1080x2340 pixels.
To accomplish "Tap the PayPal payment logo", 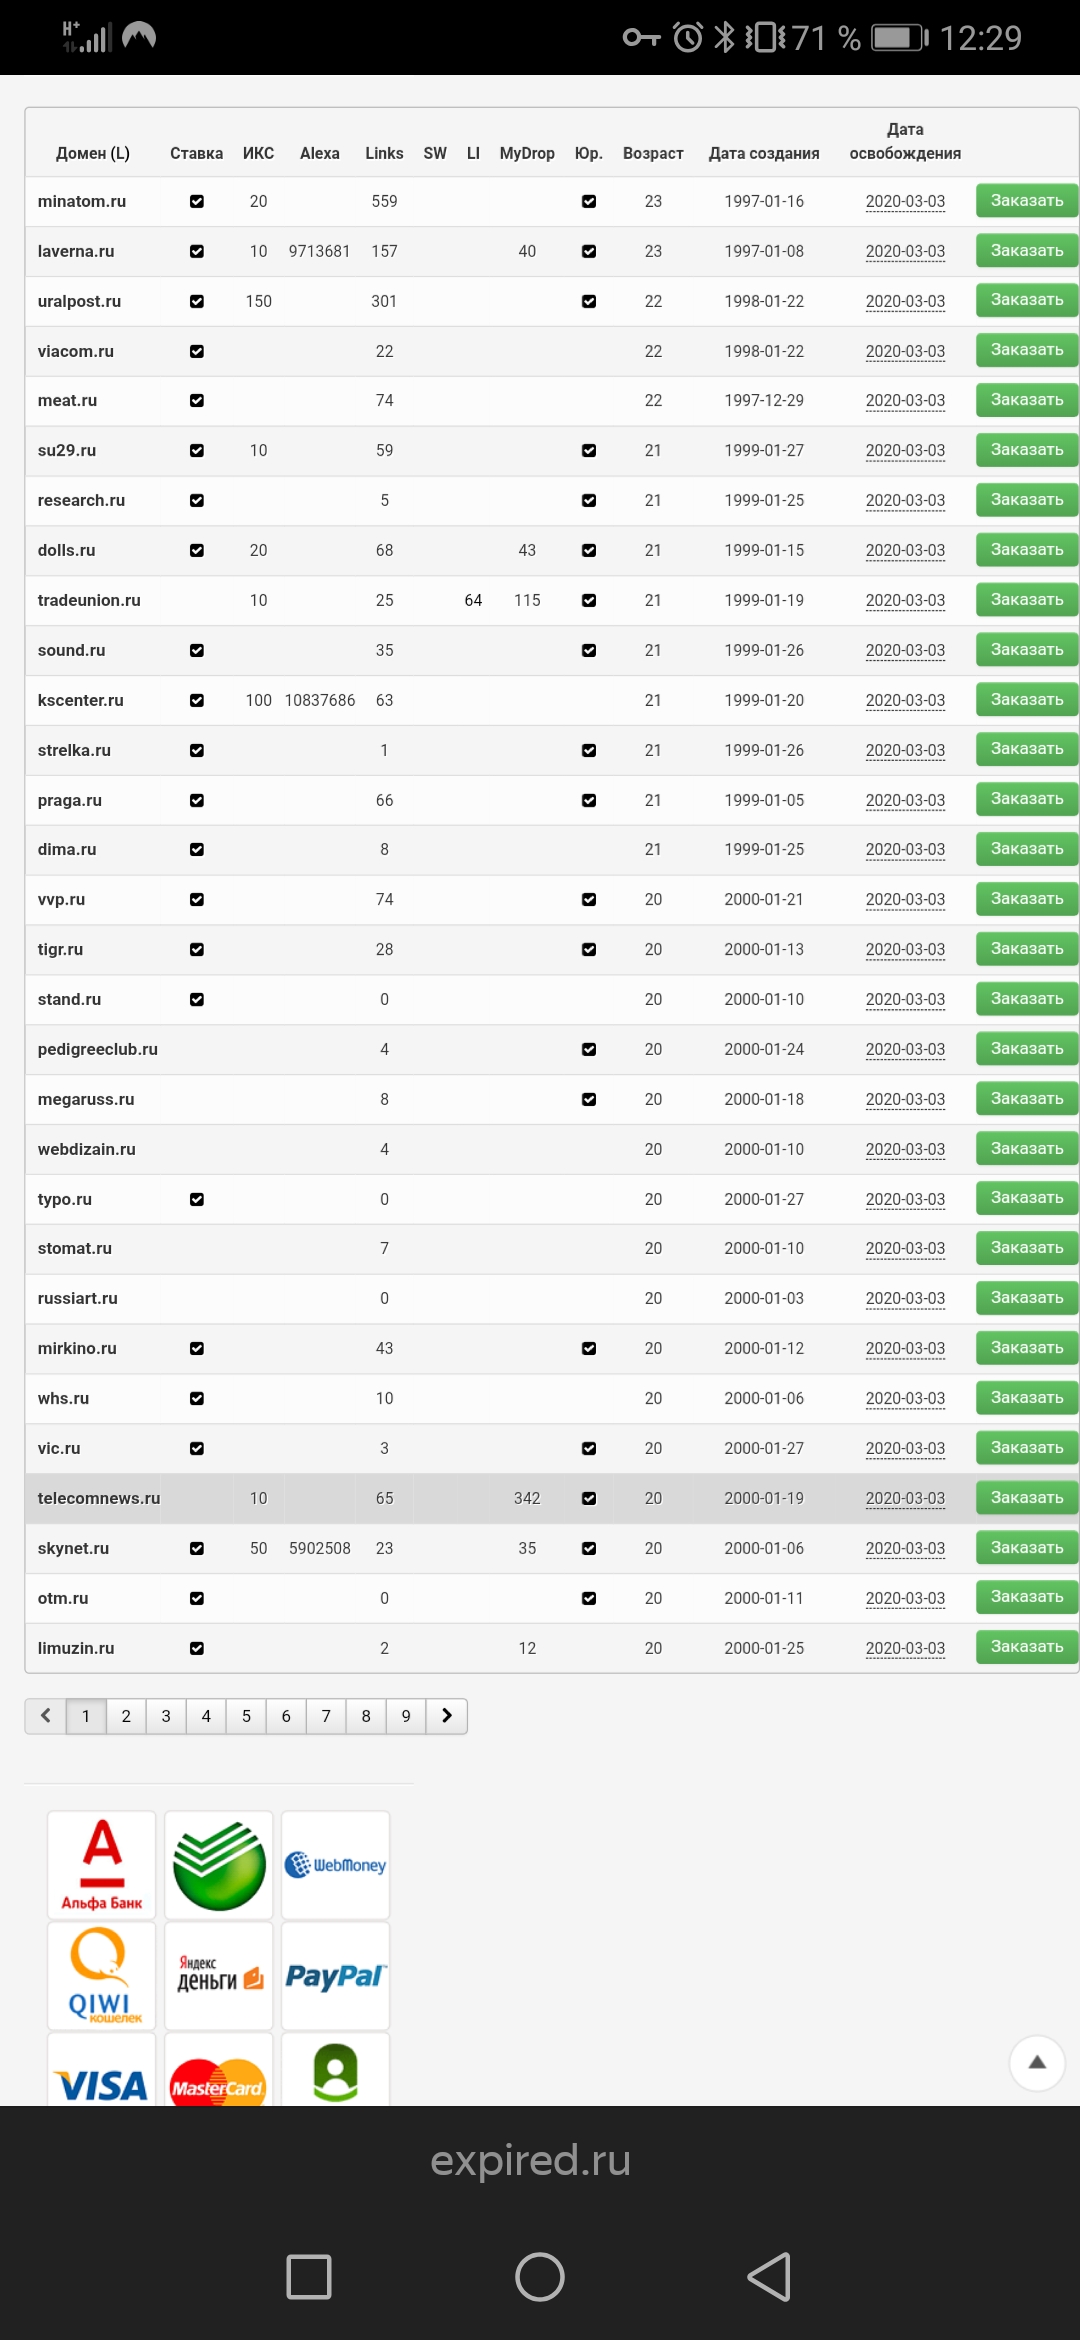I will point(335,1976).
